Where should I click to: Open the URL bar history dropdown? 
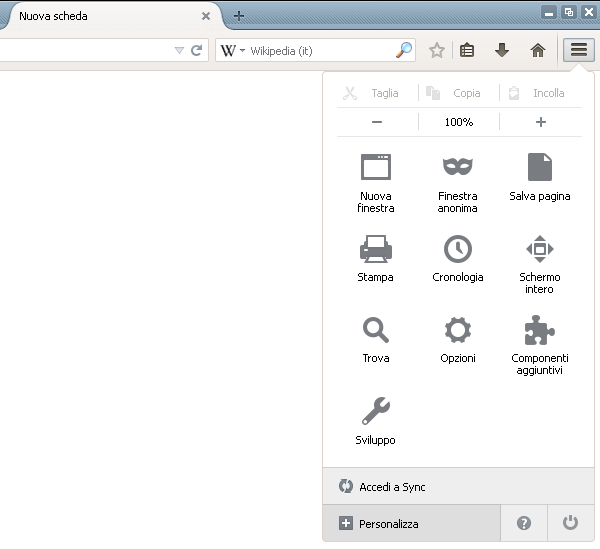pos(179,50)
